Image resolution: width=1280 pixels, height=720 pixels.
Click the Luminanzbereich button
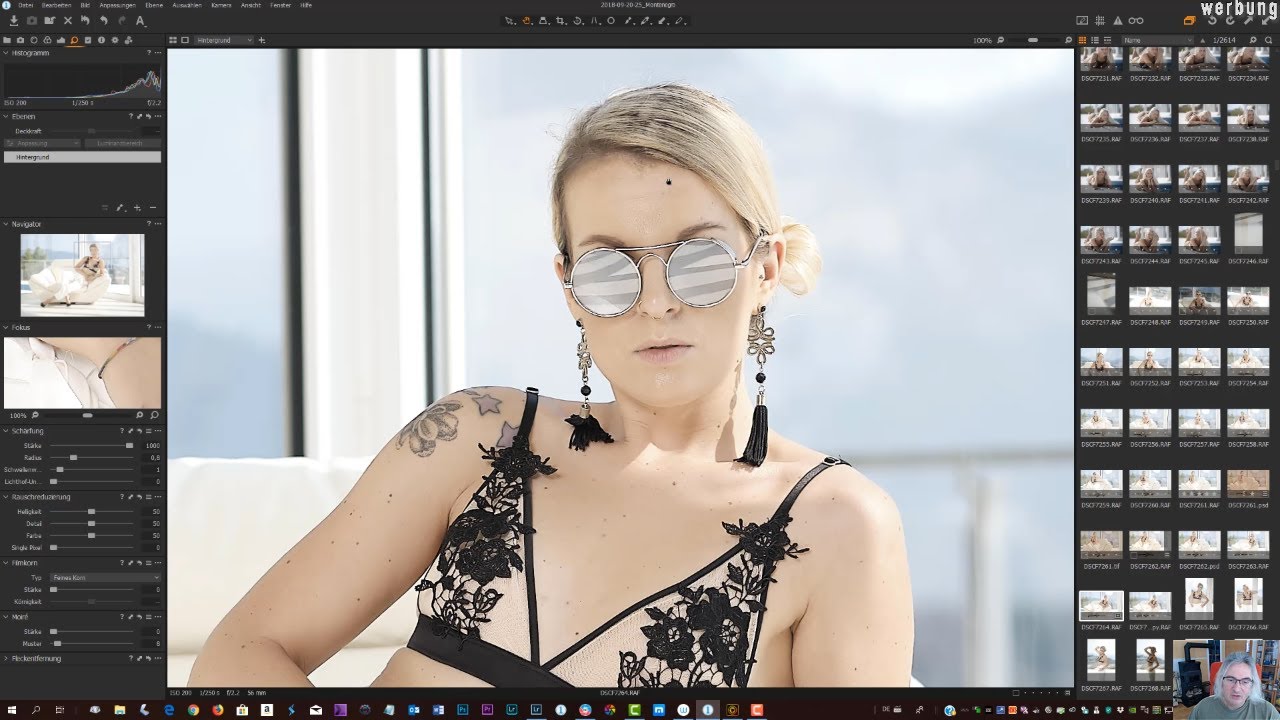click(x=122, y=144)
